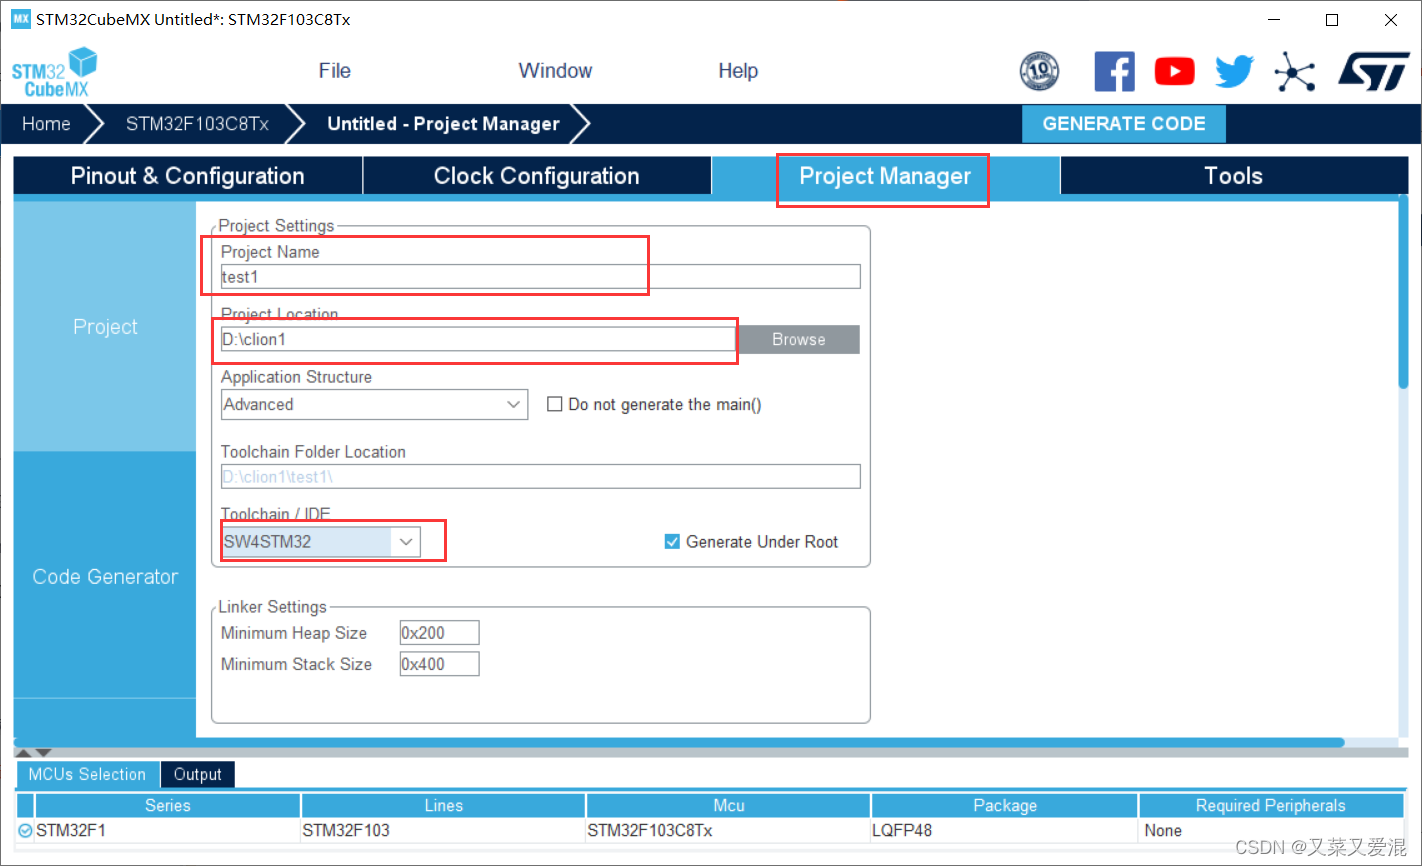Click the Browse button
Image resolution: width=1422 pixels, height=866 pixels.
(799, 340)
